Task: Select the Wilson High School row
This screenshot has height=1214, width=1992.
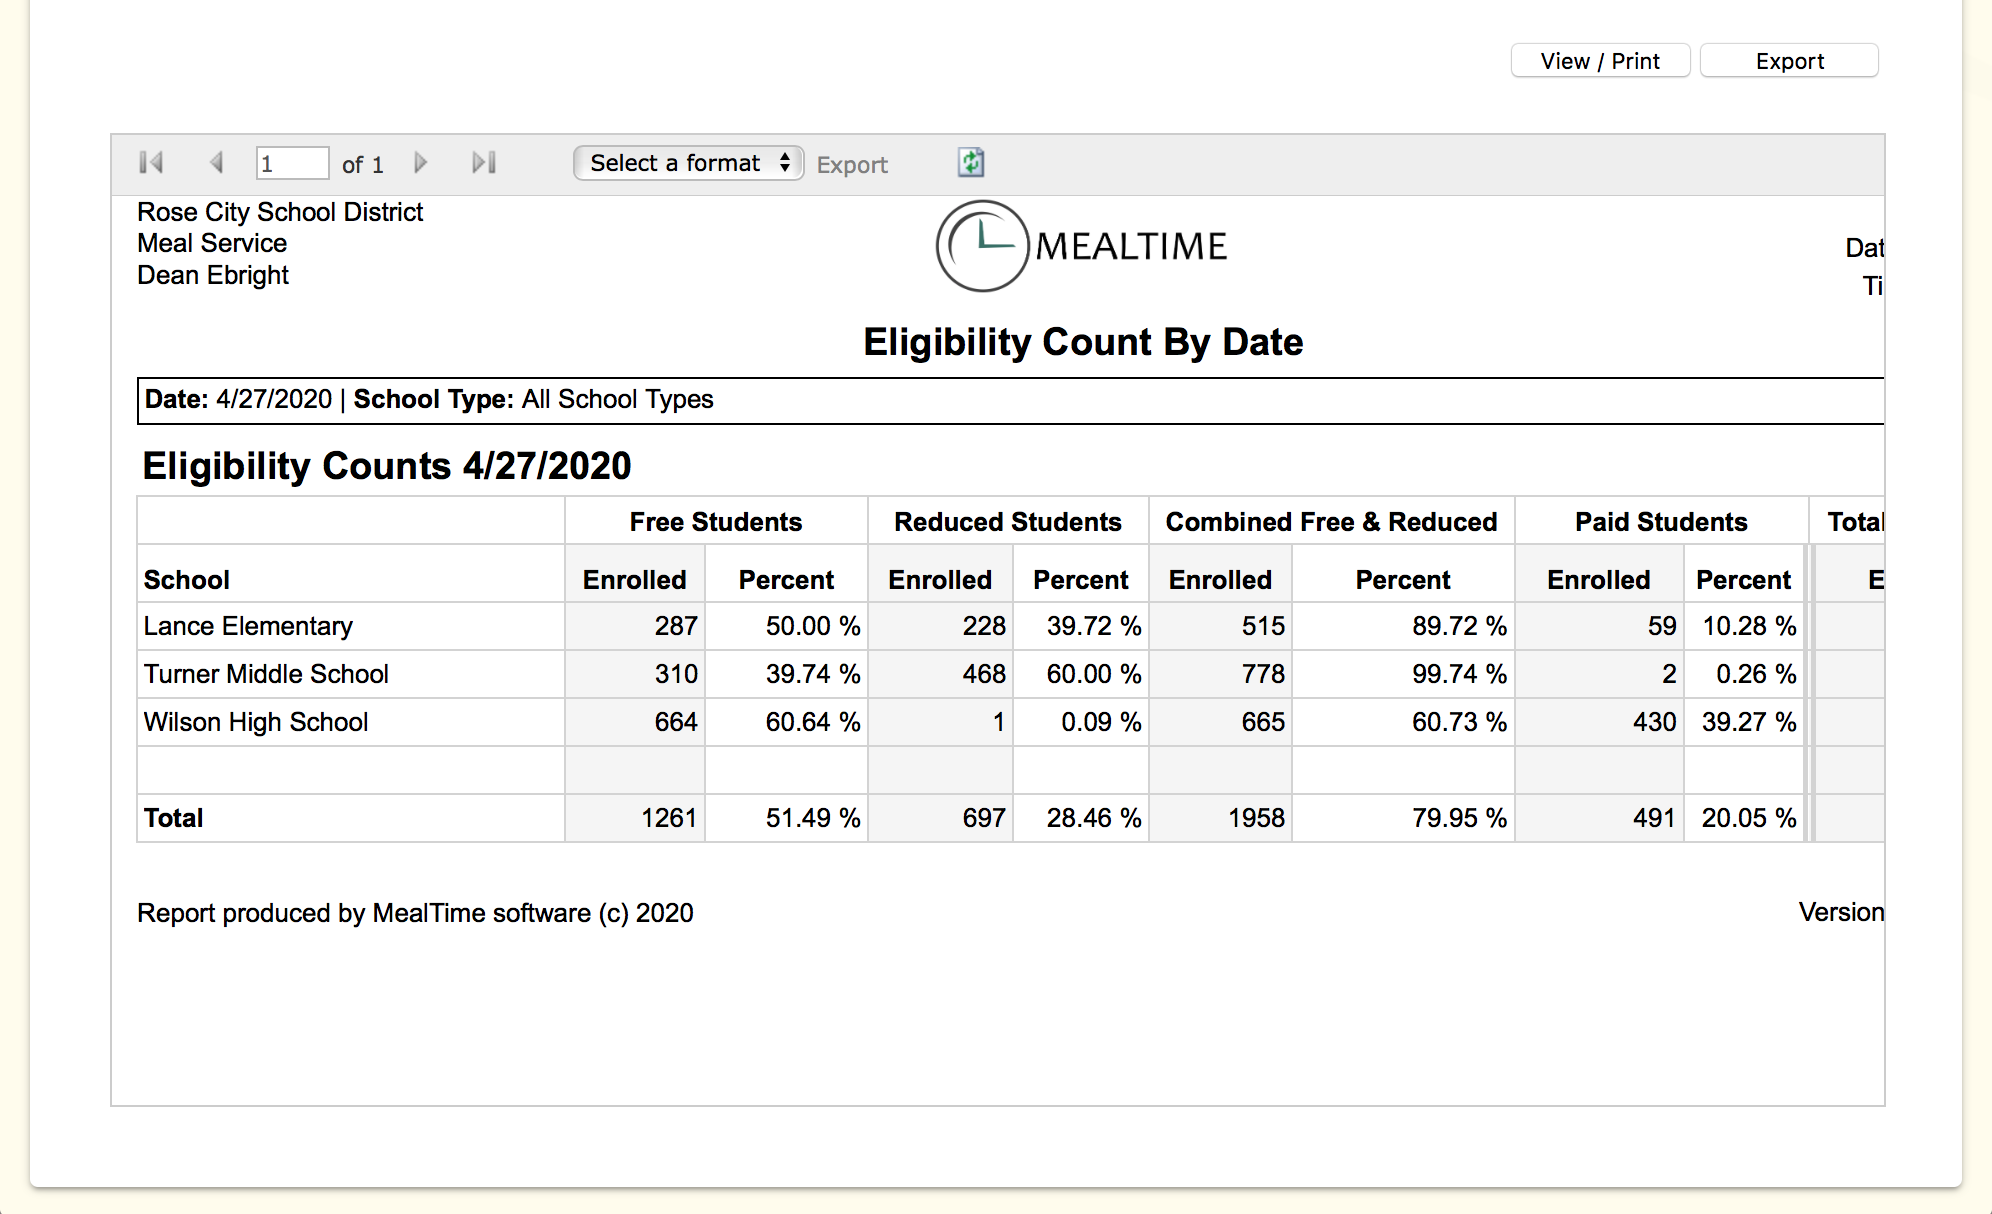Action: (256, 722)
